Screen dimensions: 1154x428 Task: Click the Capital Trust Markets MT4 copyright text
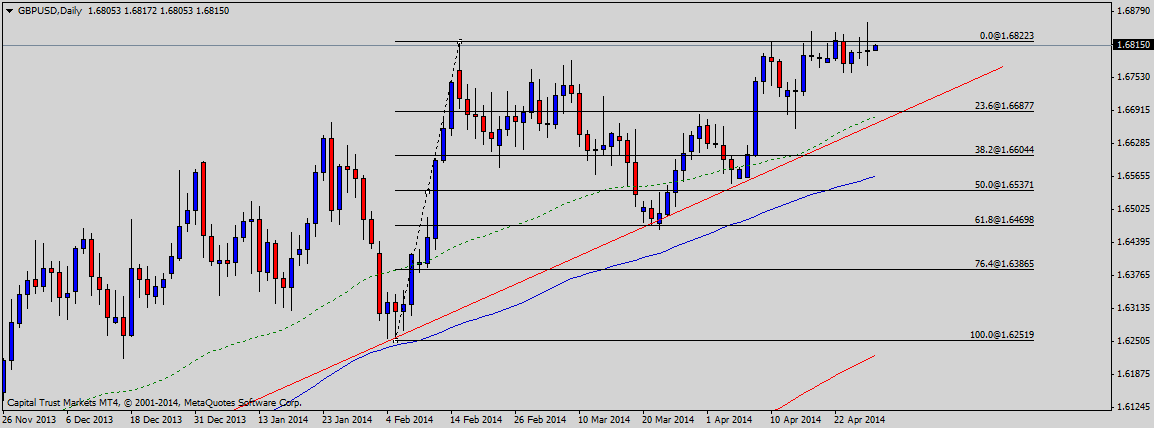tap(150, 402)
